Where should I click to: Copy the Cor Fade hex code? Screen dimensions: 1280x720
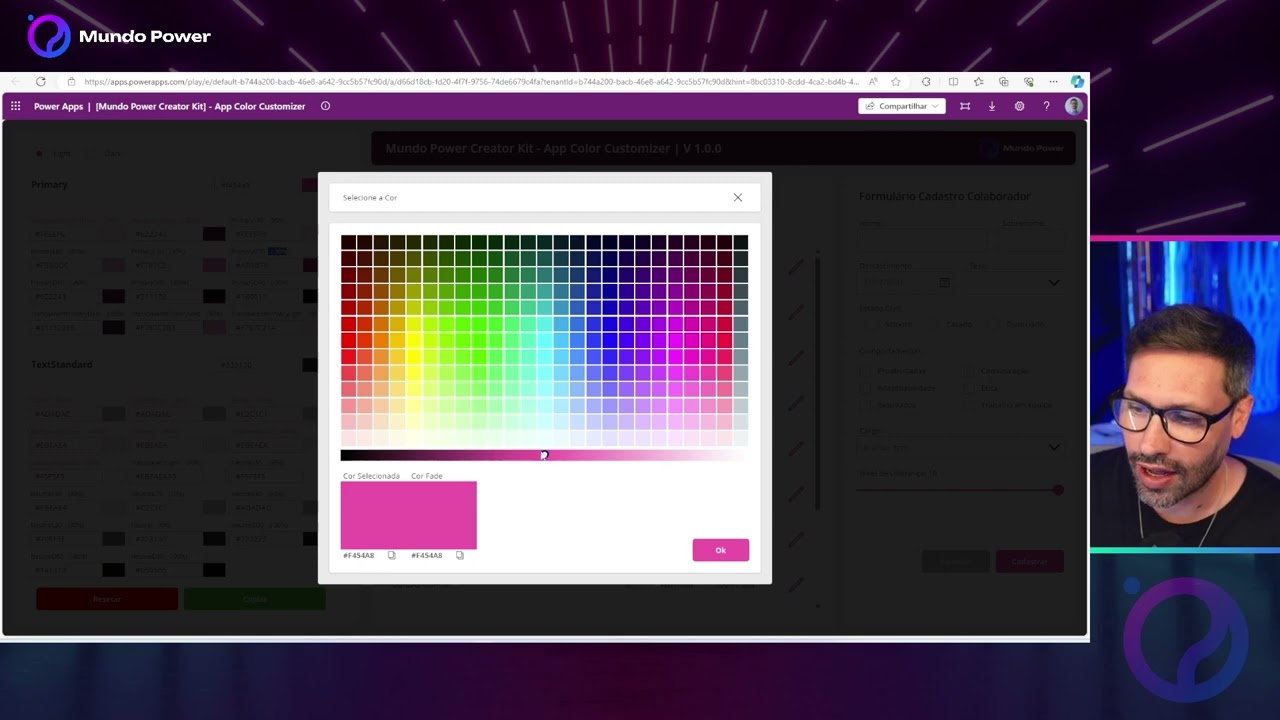pos(460,555)
